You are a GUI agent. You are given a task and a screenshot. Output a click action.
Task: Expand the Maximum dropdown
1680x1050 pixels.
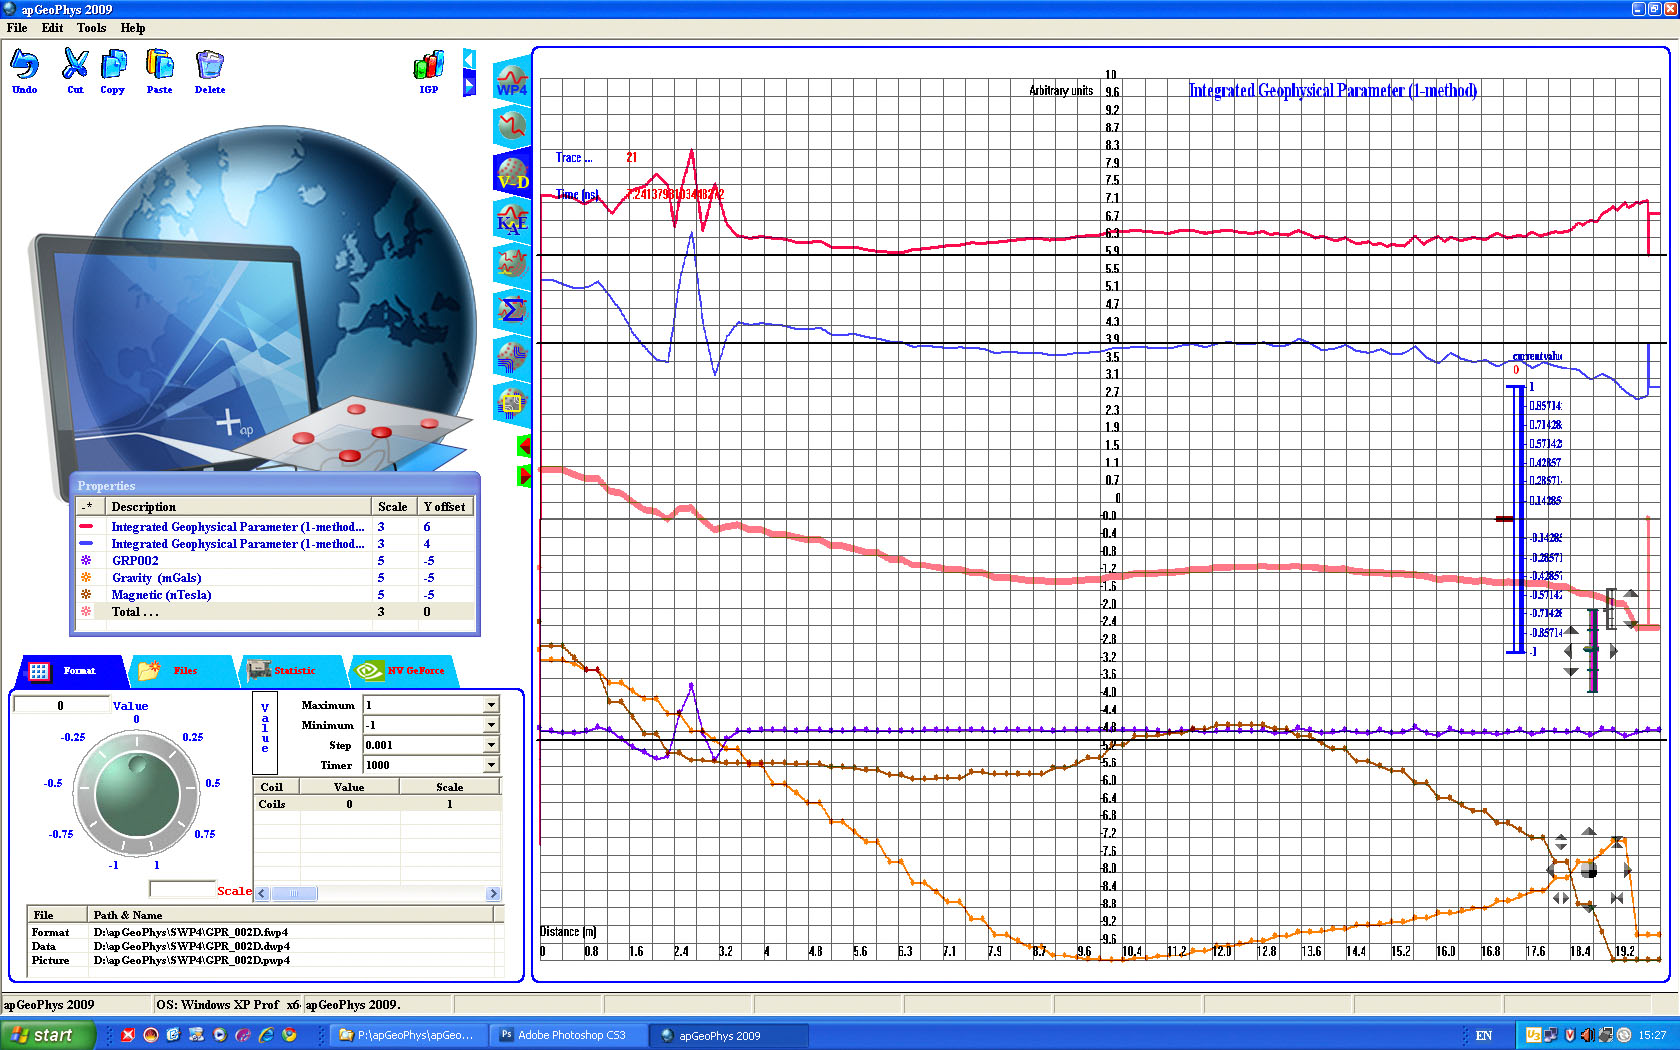point(491,705)
